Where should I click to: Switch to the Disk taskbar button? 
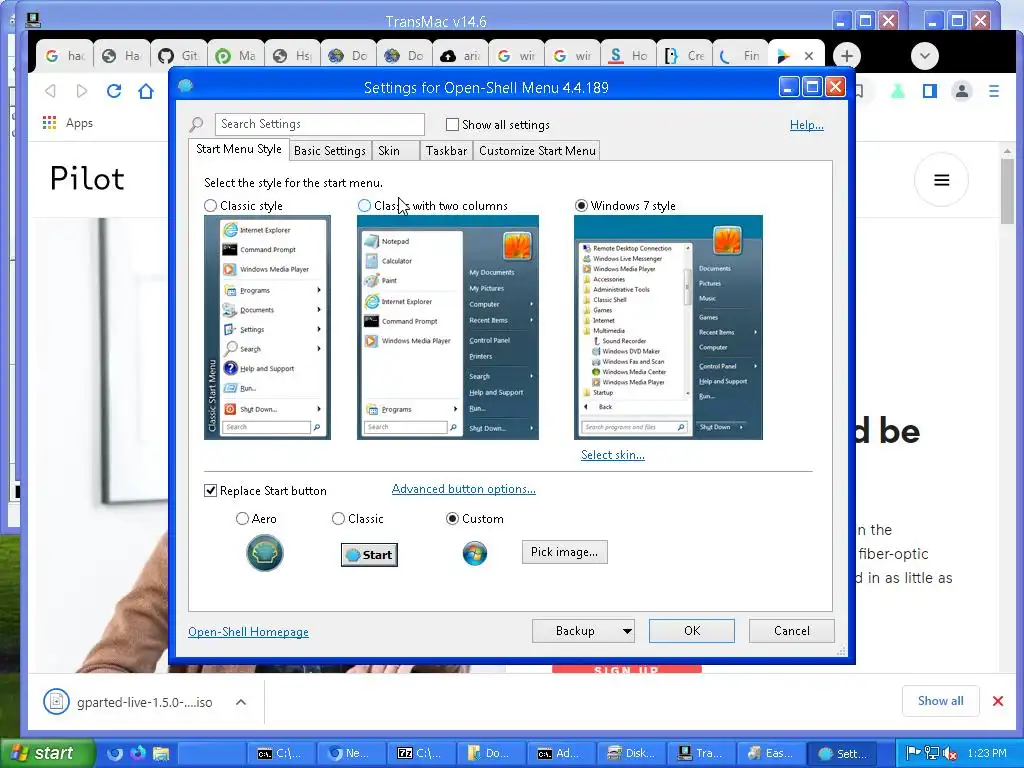click(632, 753)
